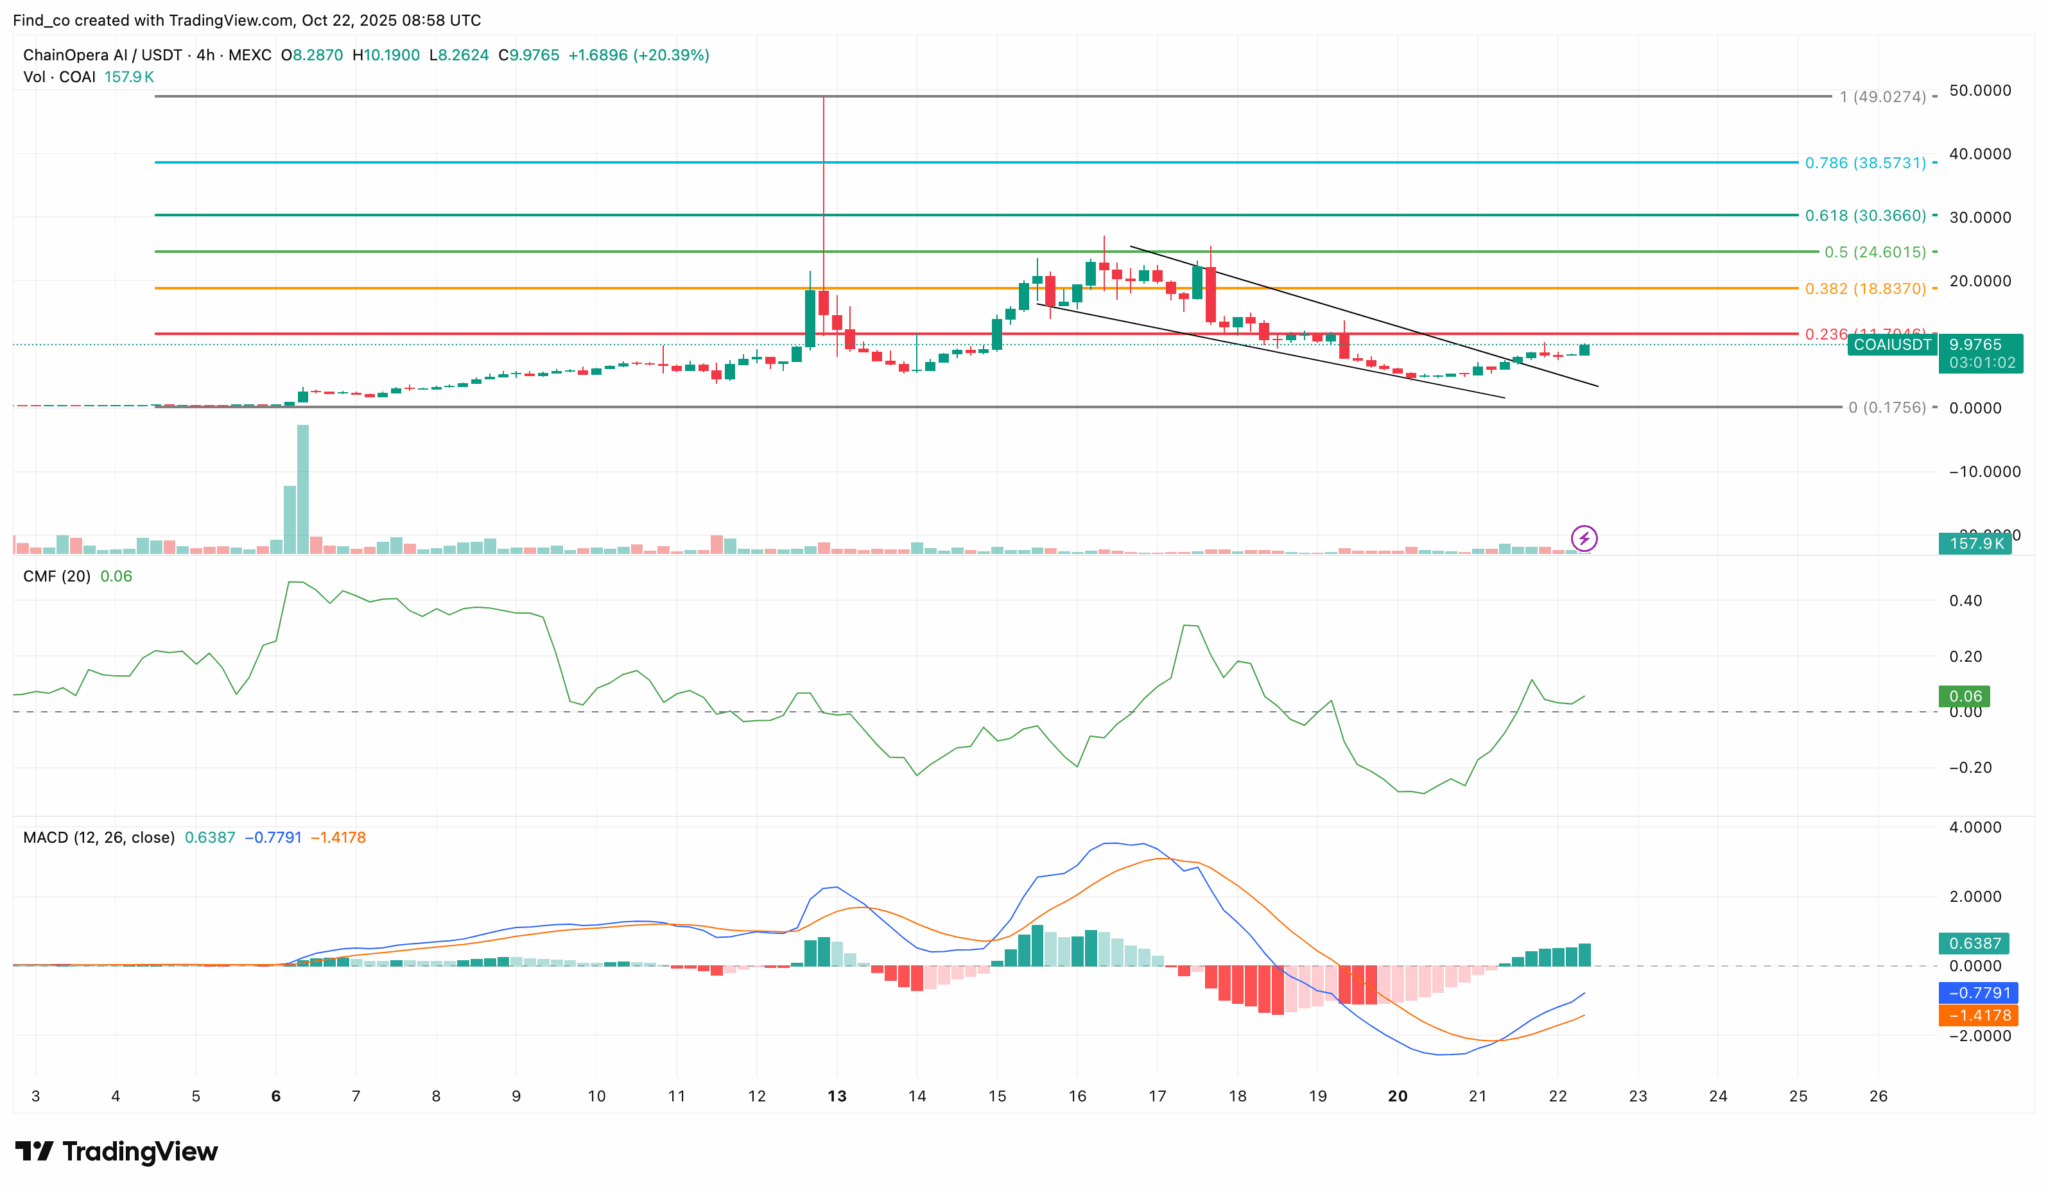Click the COAIUSDT countdown price label

point(1981,354)
